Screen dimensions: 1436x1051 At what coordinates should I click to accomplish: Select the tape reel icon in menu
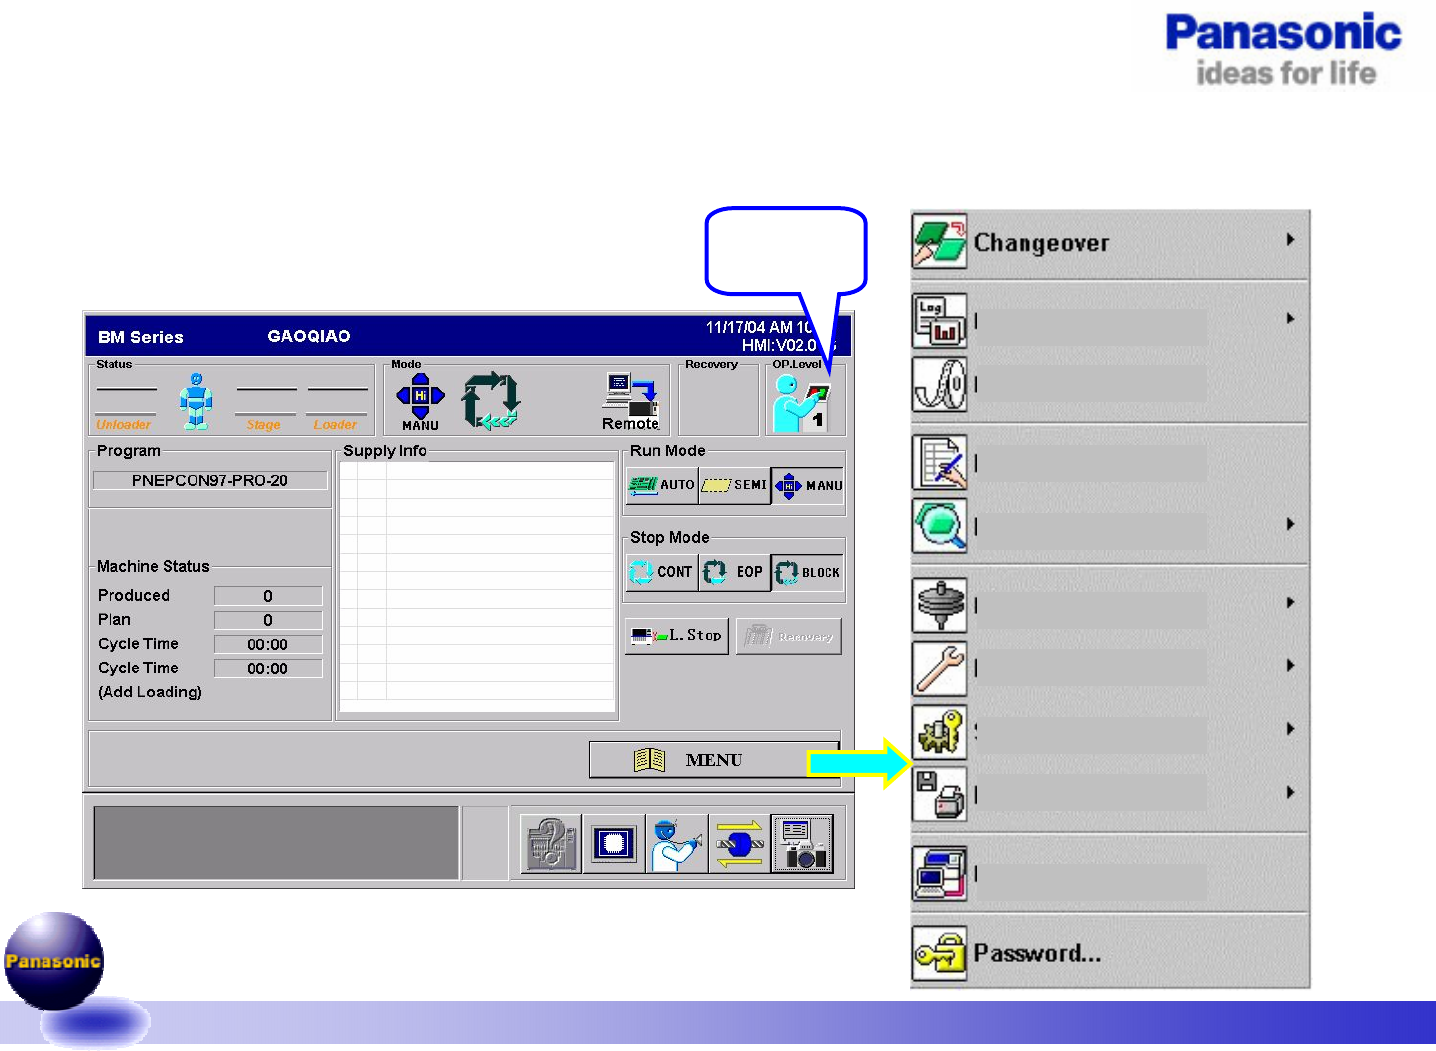pyautogui.click(x=939, y=384)
